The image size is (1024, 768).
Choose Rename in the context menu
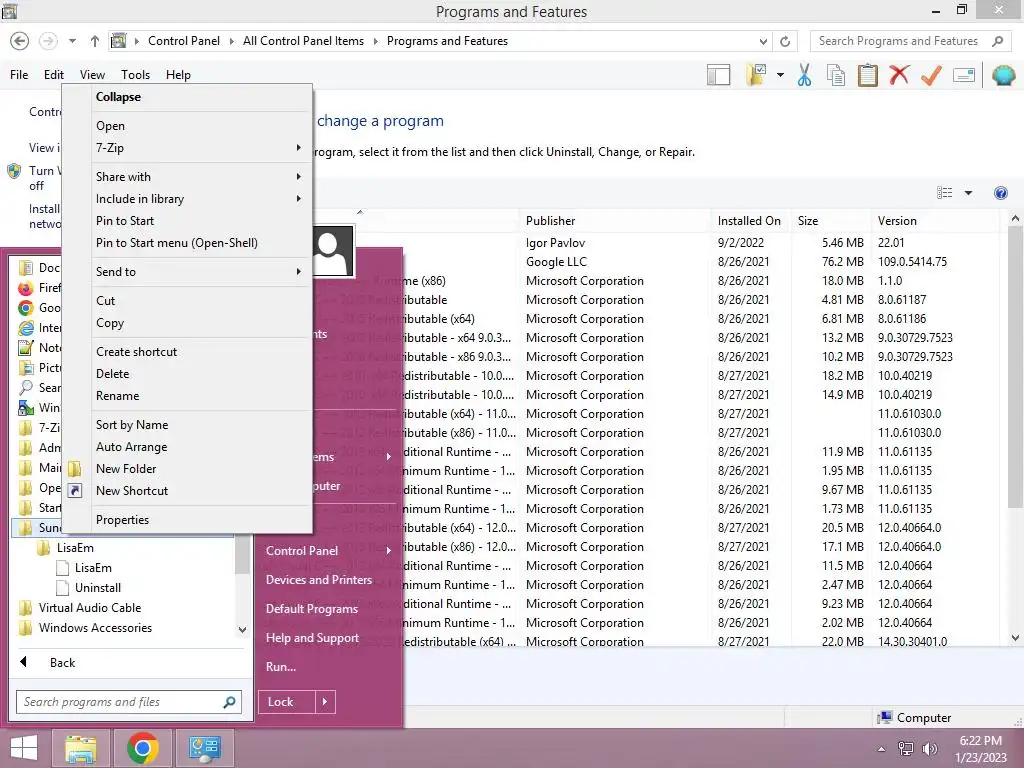(187, 396)
